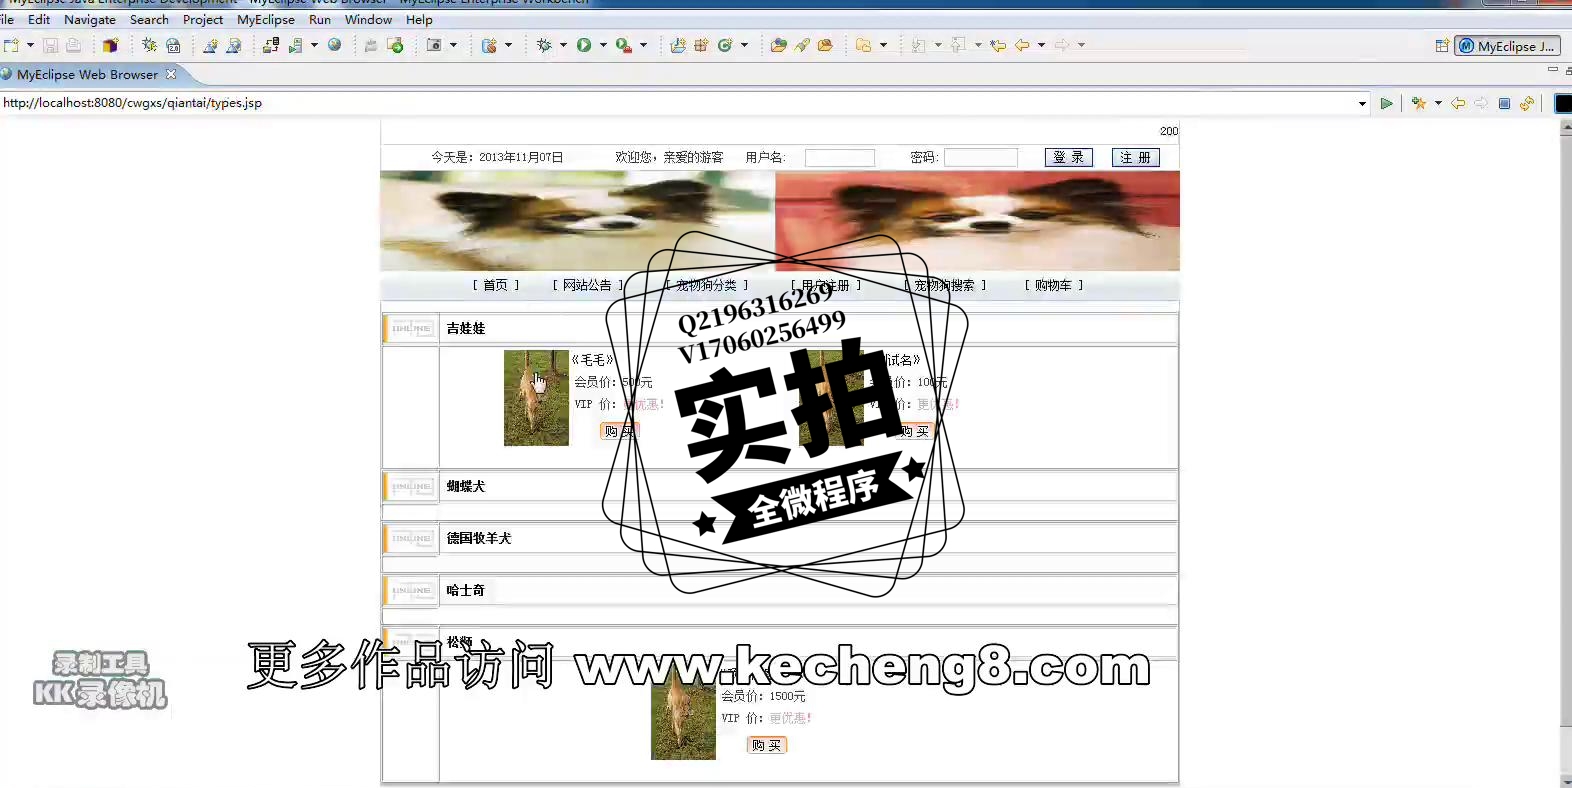Click the 德国牧羊犬 category heading
The image size is (1572, 788).
(x=479, y=538)
